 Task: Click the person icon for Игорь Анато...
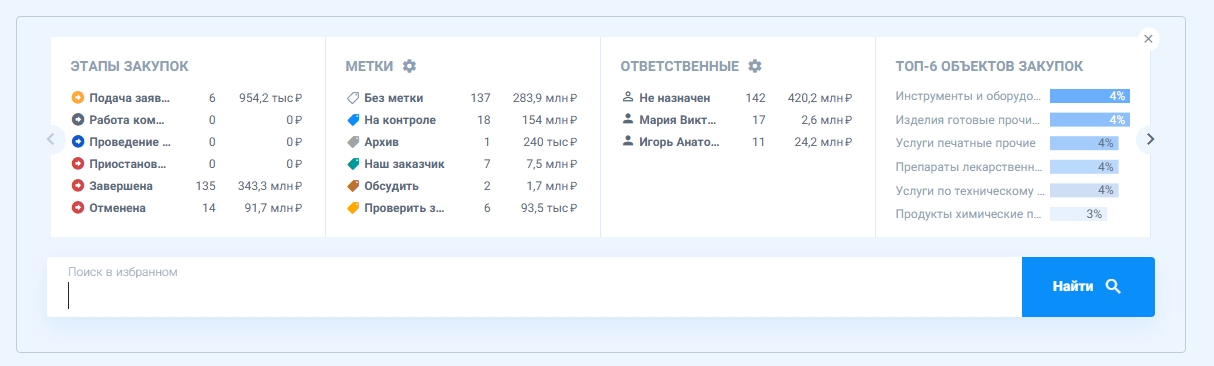click(628, 142)
